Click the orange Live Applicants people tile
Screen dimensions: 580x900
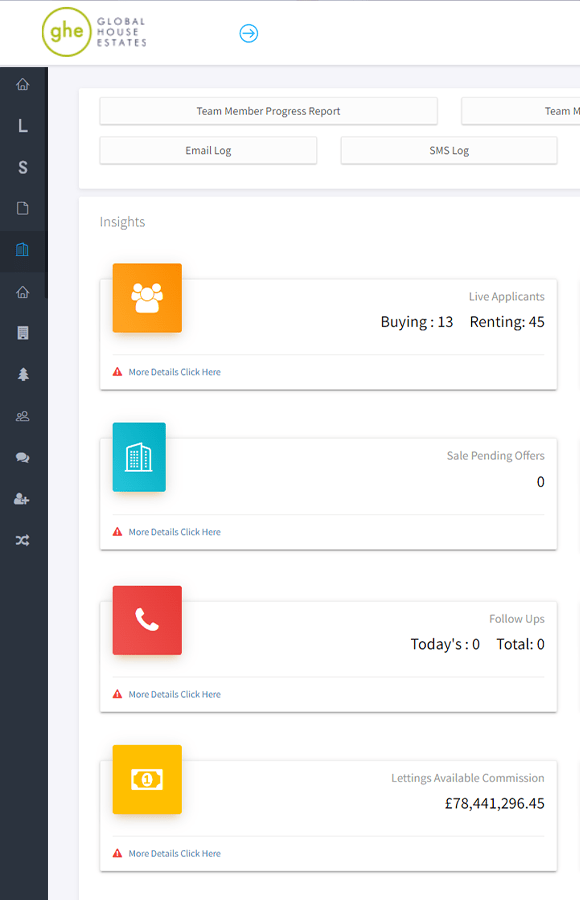(147, 298)
